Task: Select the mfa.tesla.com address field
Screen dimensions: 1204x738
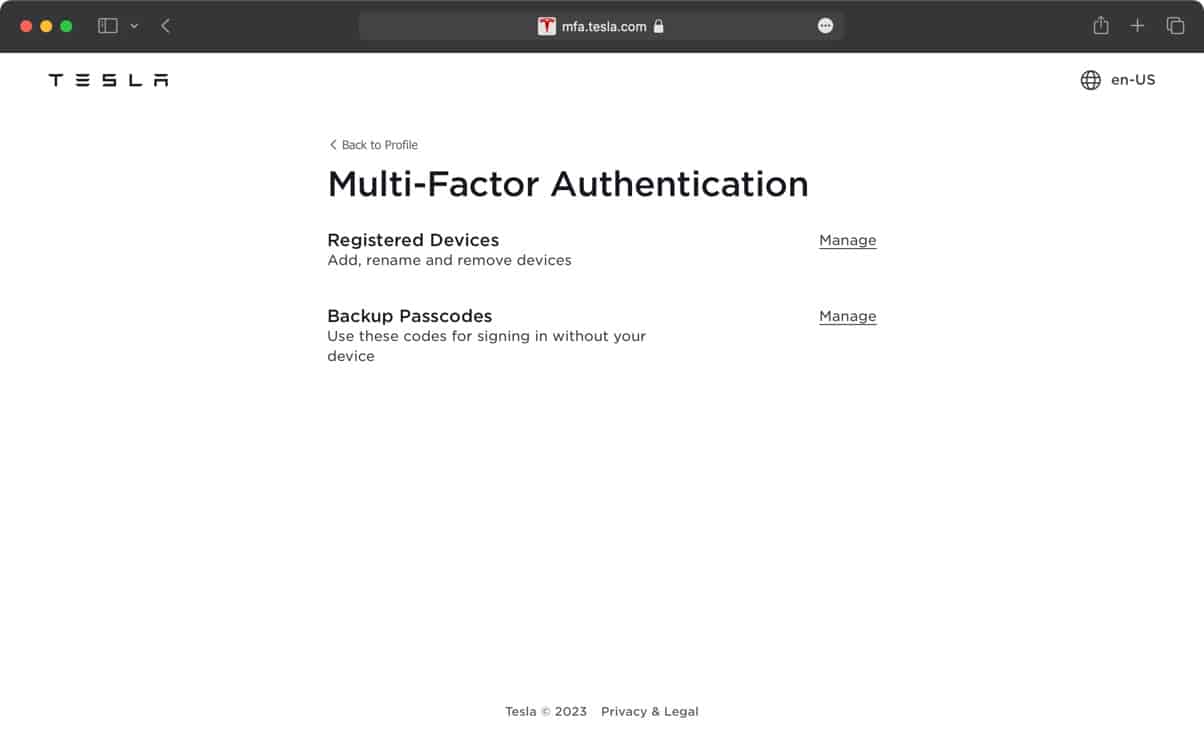Action: [601, 27]
